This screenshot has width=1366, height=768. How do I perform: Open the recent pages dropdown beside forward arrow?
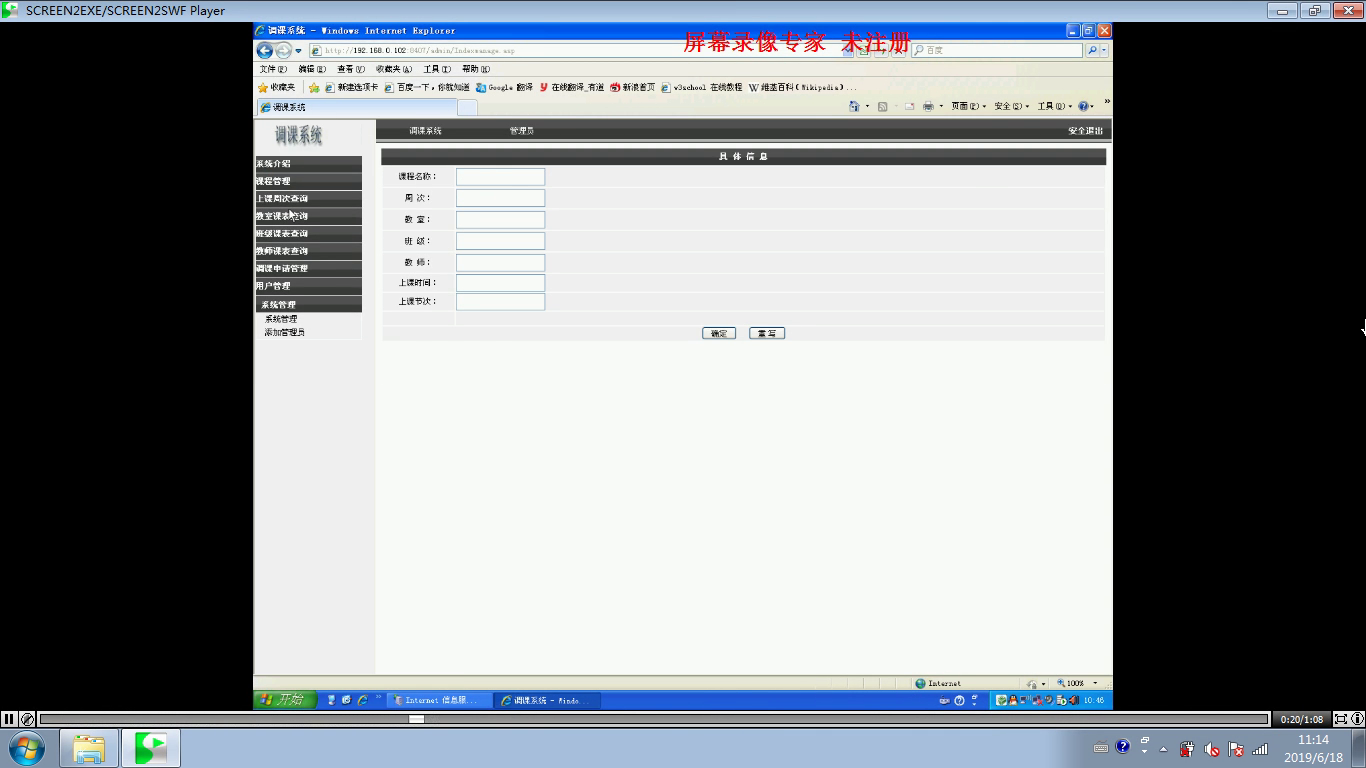(x=298, y=50)
